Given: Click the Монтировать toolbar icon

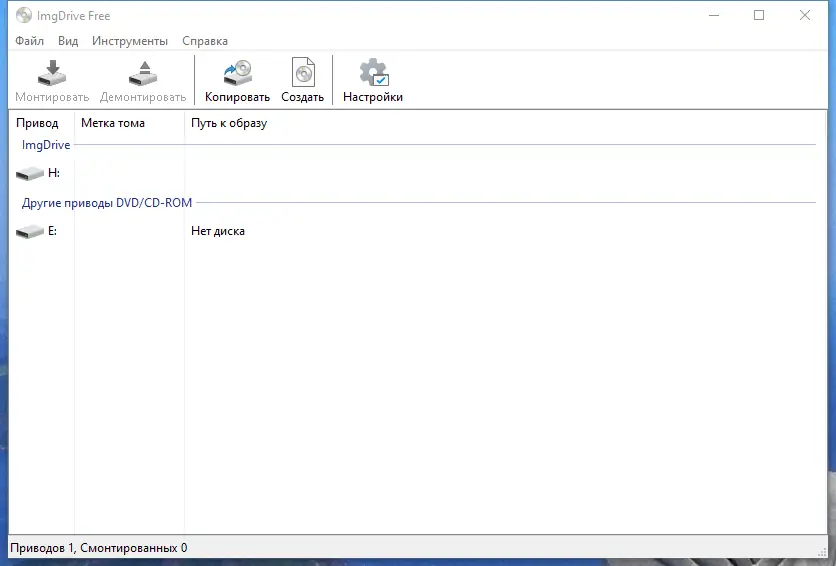Looking at the screenshot, I should 52,73.
